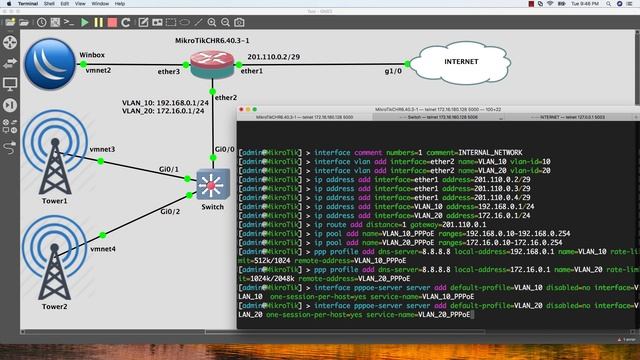Select the Switch node icon

(213, 184)
